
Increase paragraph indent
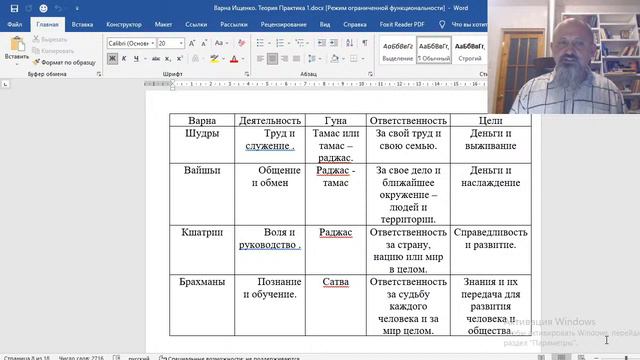pos(334,43)
